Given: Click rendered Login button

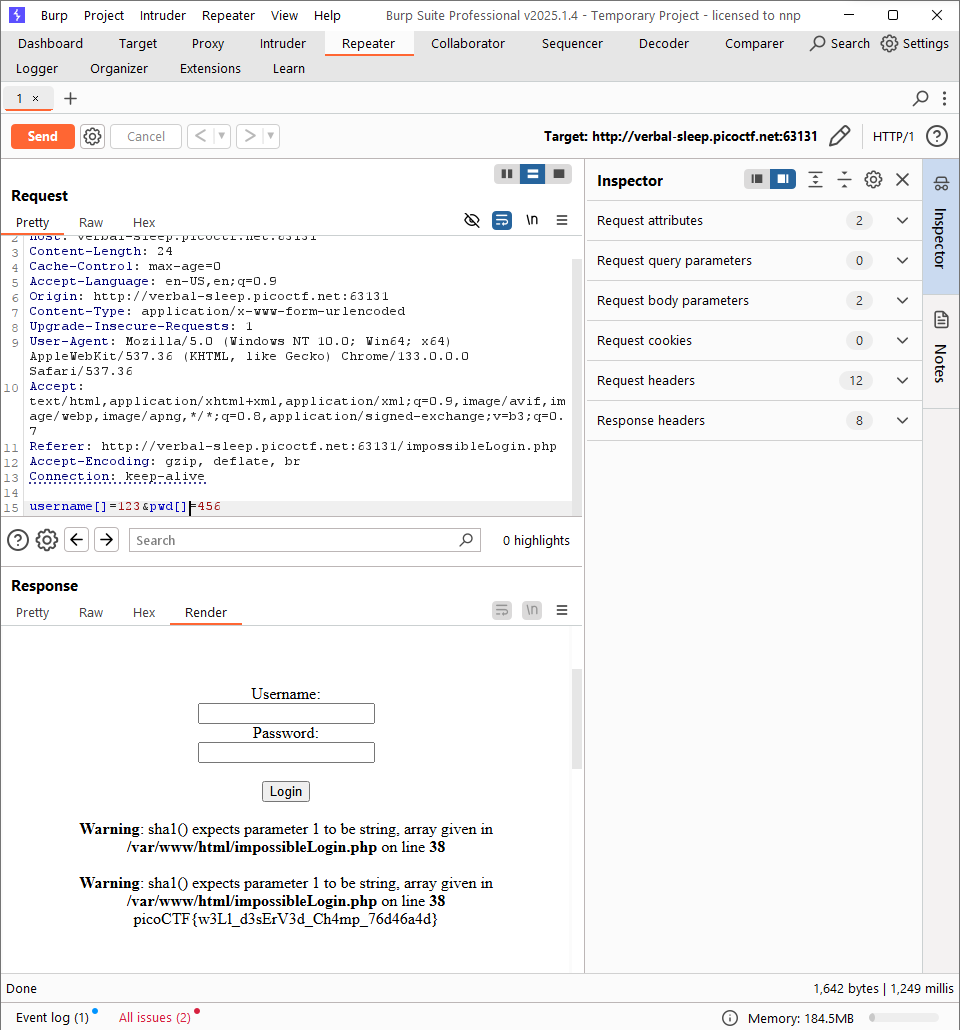Looking at the screenshot, I should [x=286, y=792].
